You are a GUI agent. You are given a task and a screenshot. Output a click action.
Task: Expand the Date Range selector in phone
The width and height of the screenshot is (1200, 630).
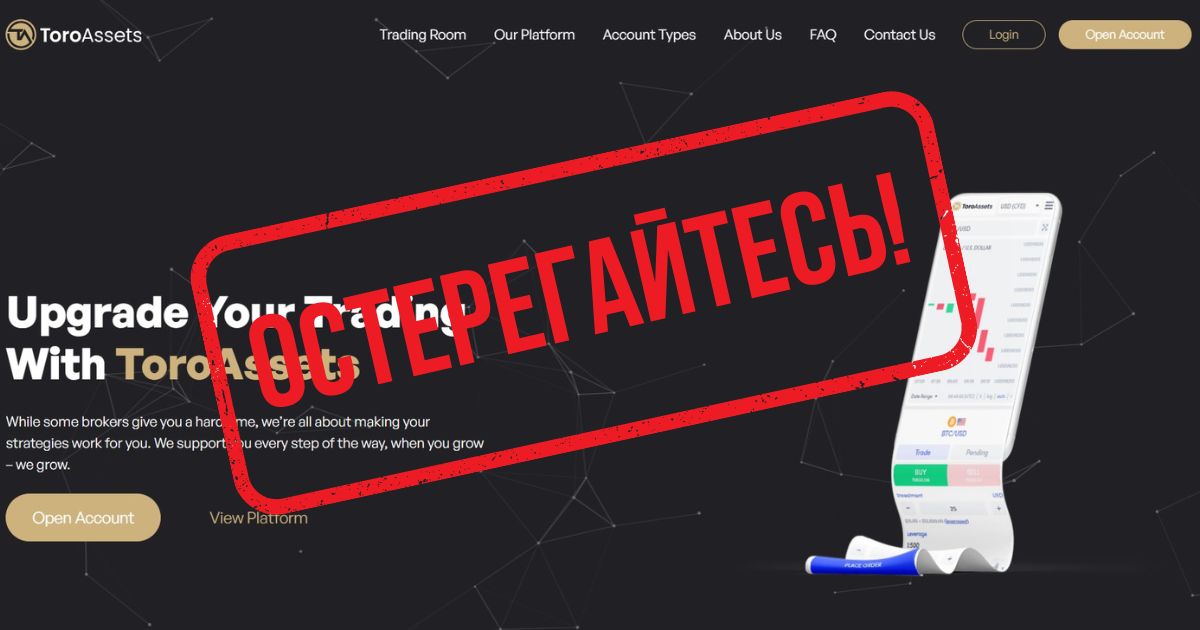(925, 396)
